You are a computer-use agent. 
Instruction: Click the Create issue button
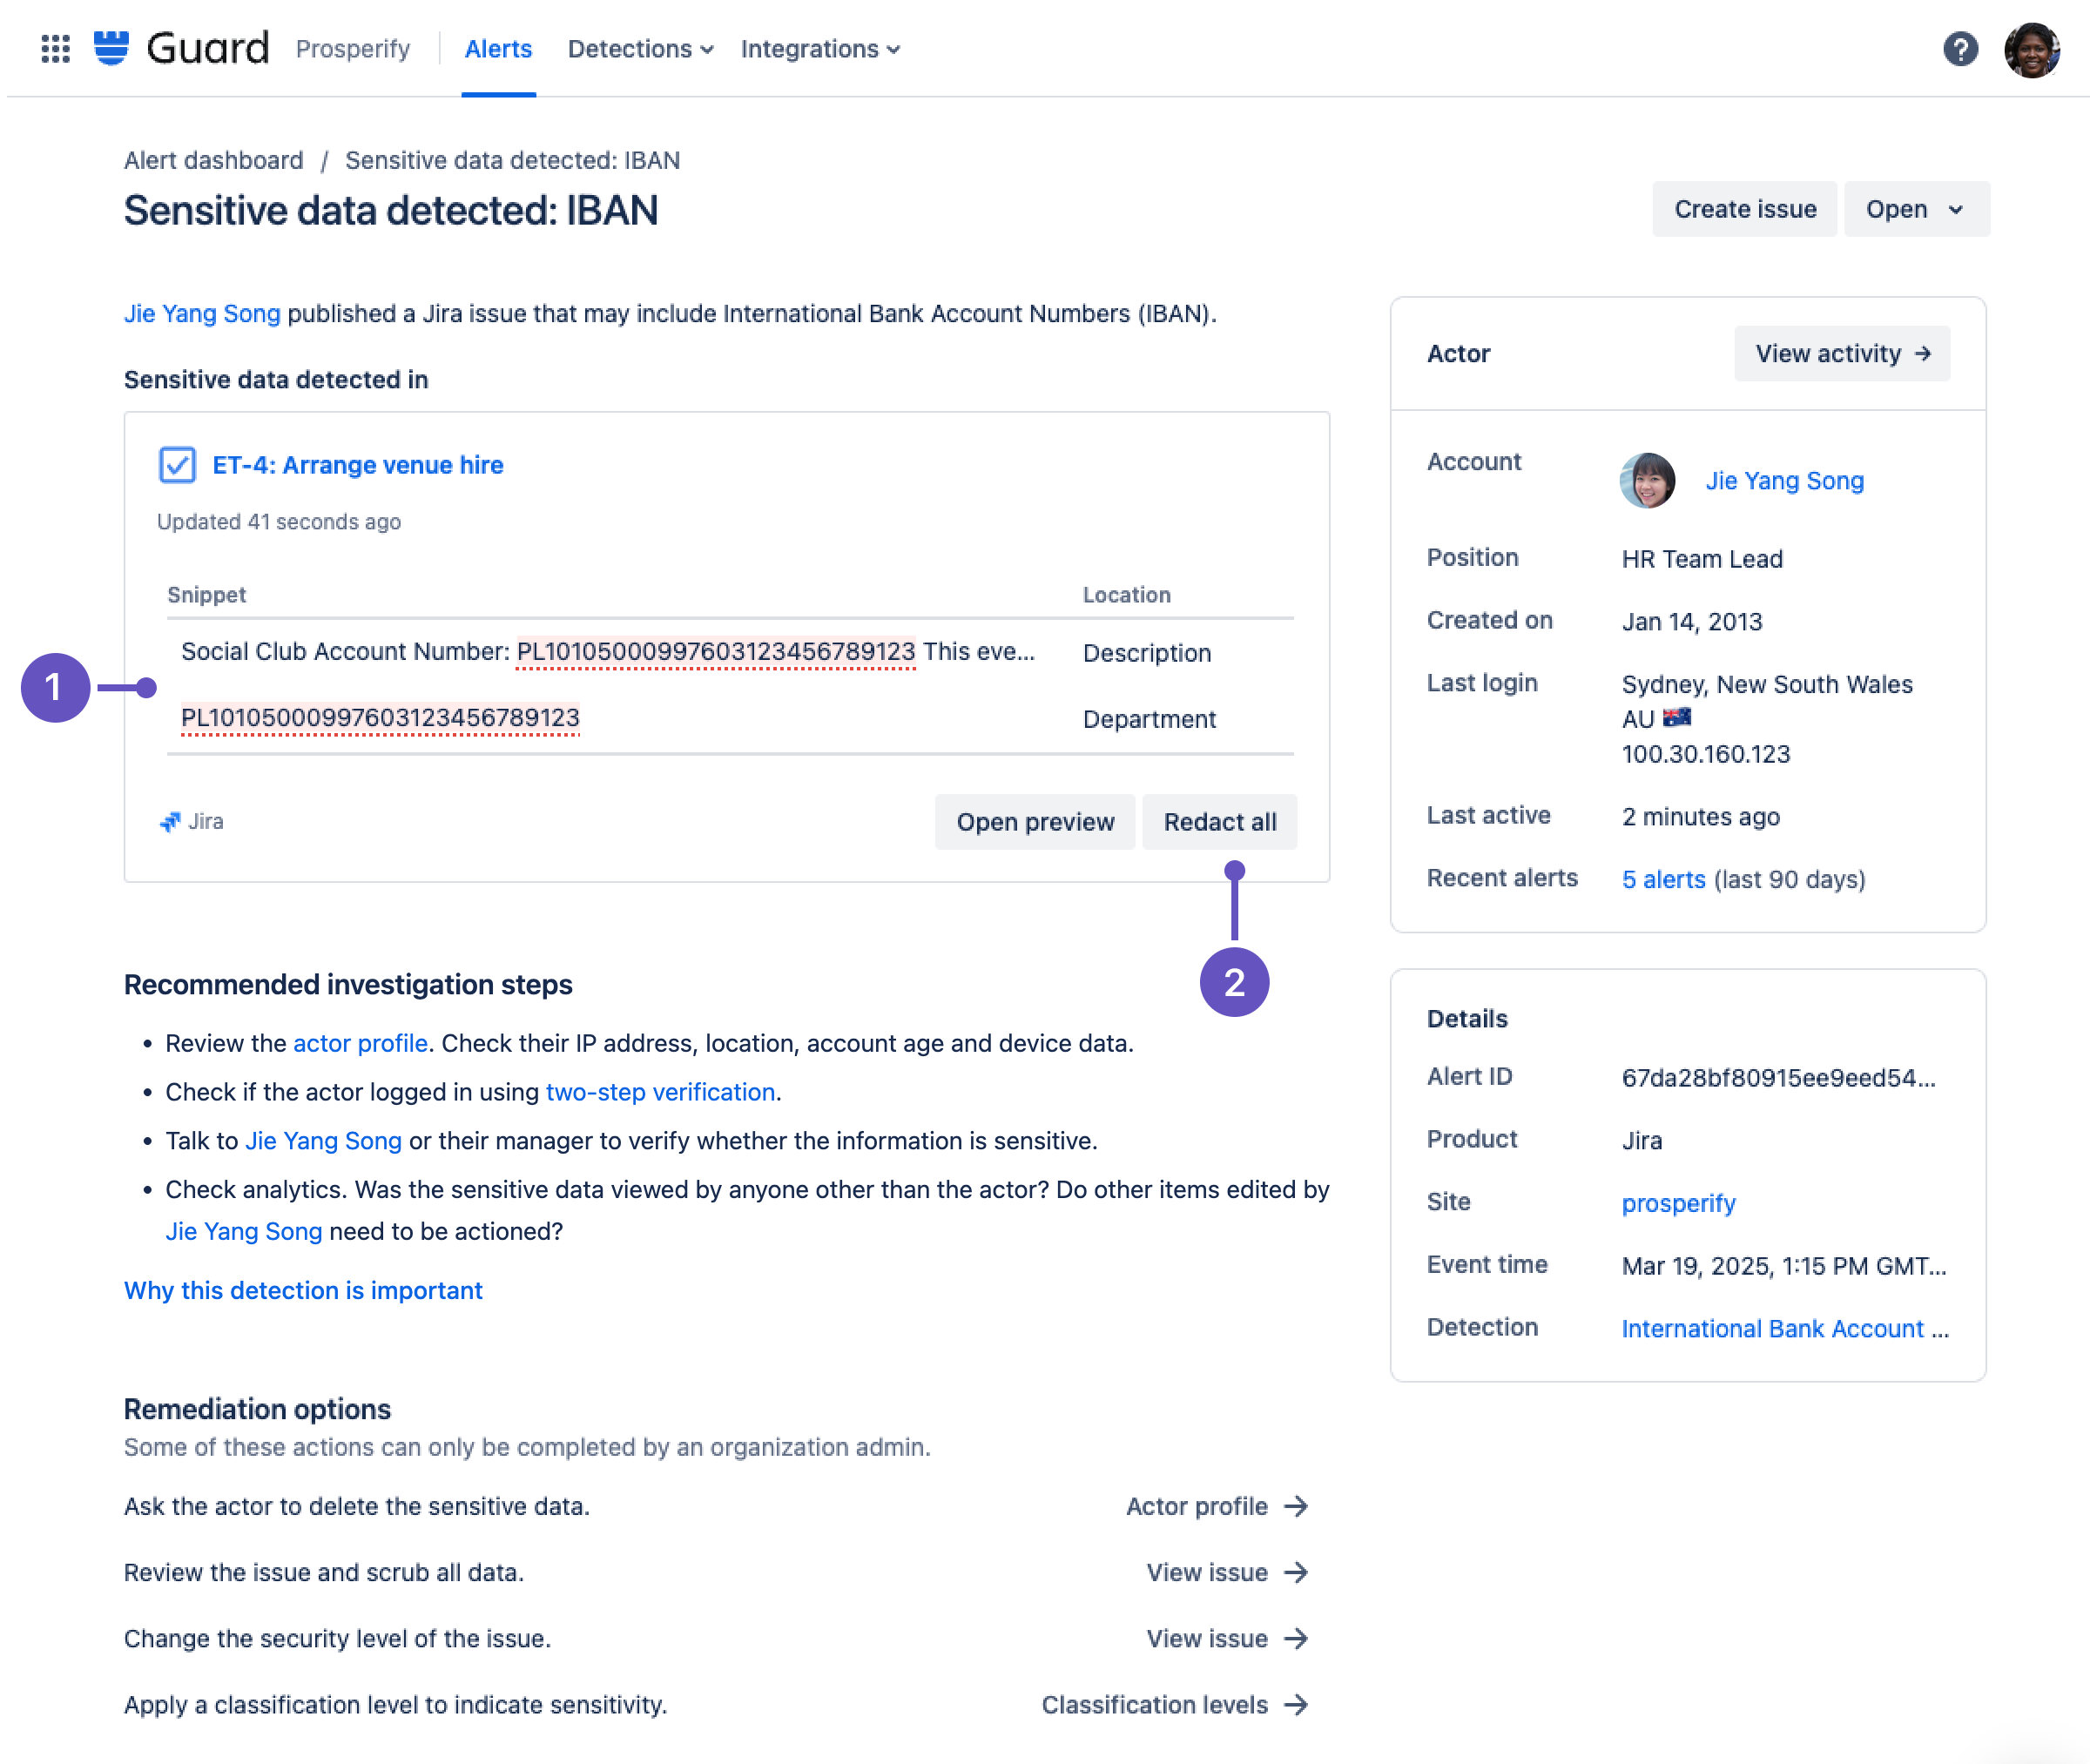pyautogui.click(x=1744, y=209)
